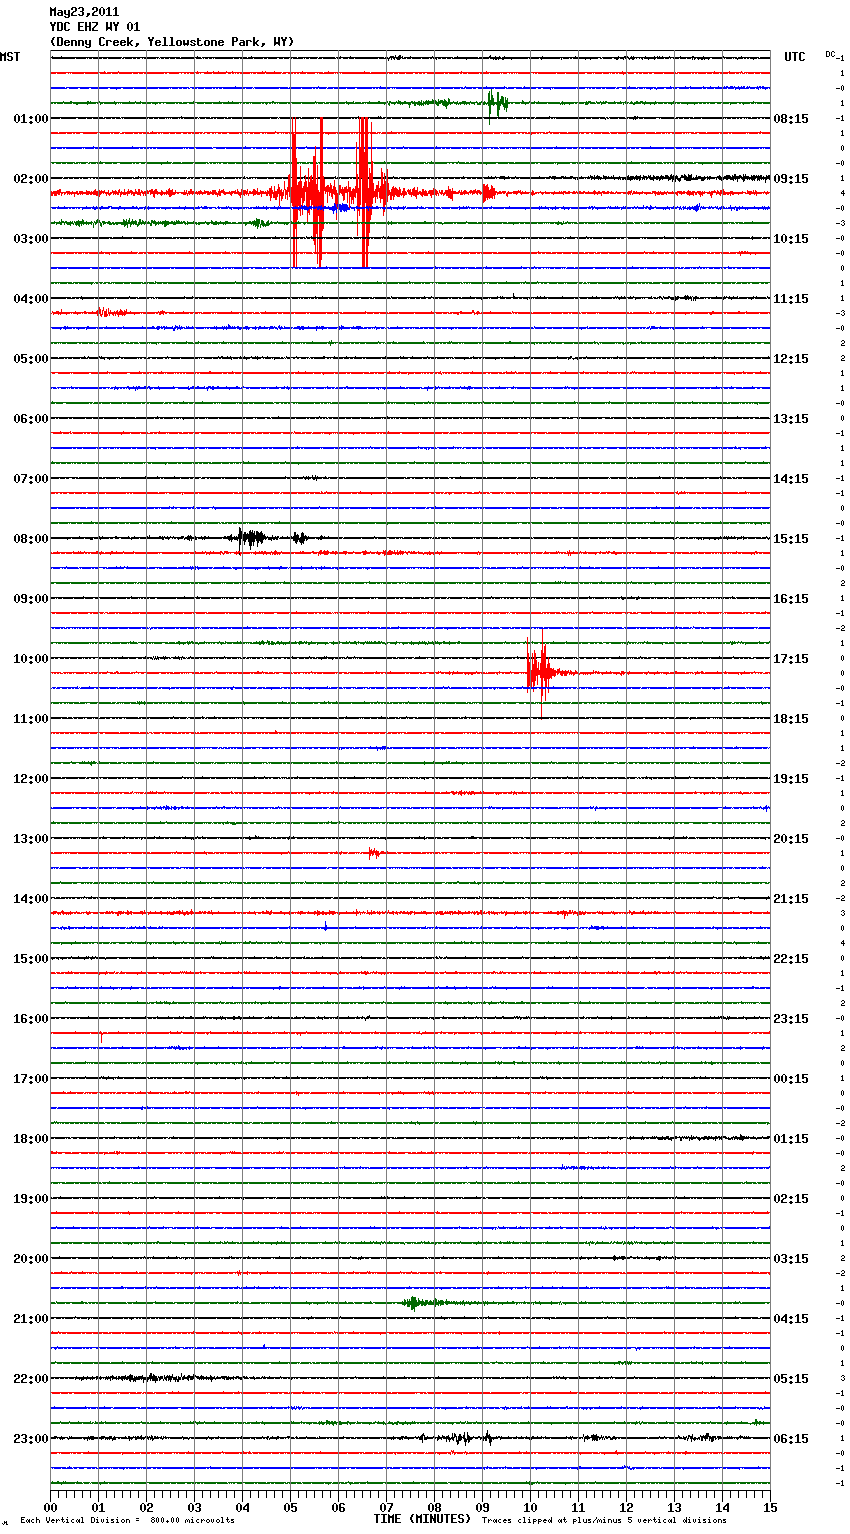The height and width of the screenshot is (1534, 850).
Task: Select the 06:00 MST row label
Action: (x=31, y=419)
